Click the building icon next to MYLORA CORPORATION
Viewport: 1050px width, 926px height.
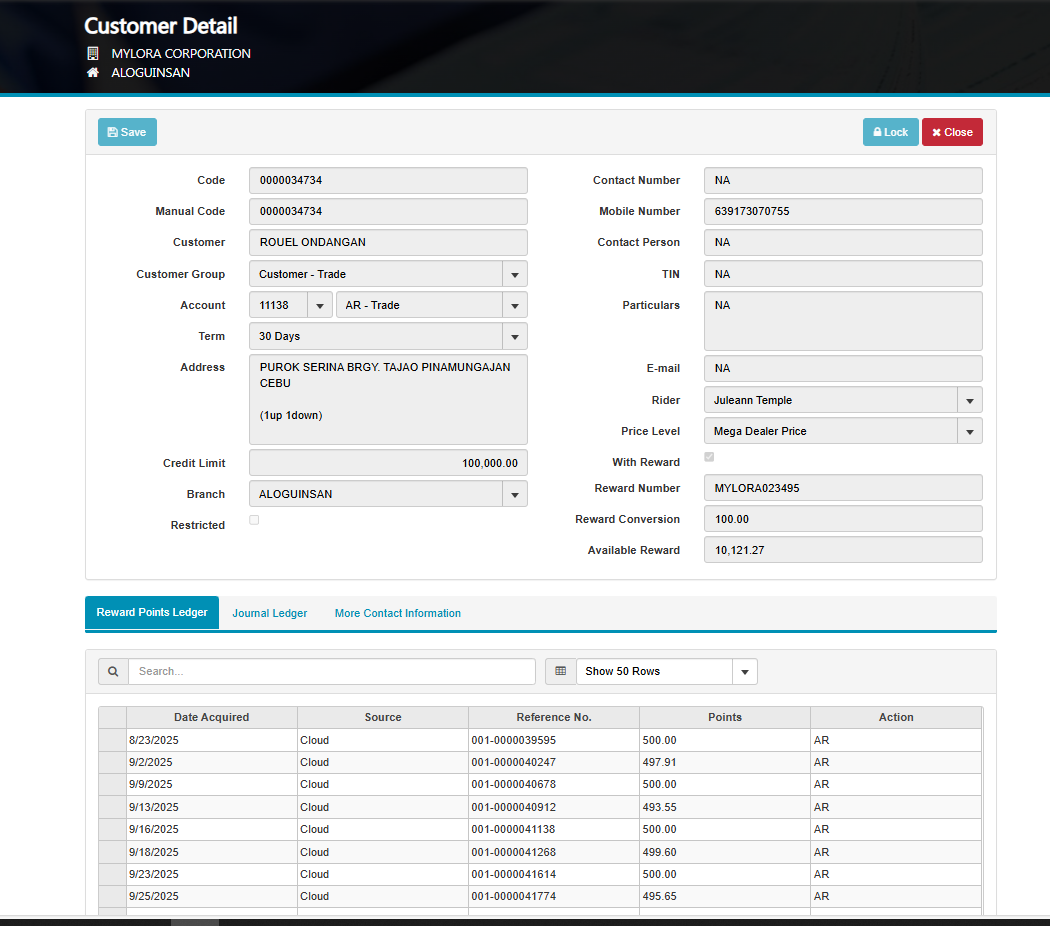[x=93, y=54]
